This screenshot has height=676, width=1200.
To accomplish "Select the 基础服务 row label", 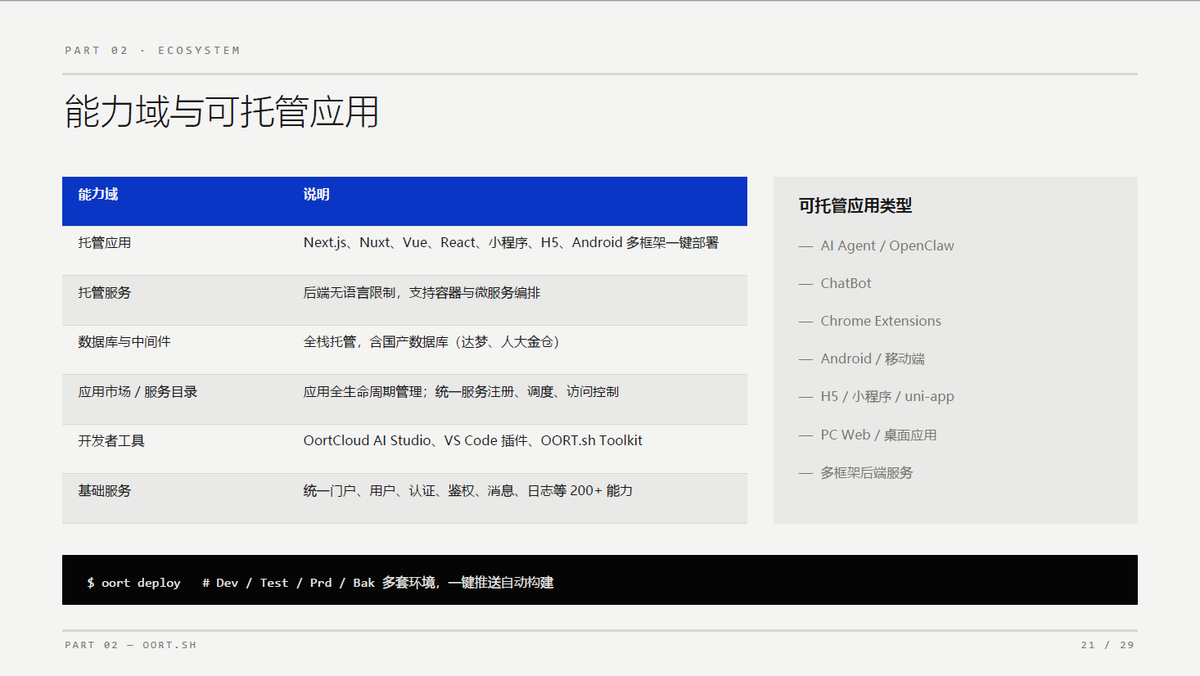I will click(x=104, y=490).
